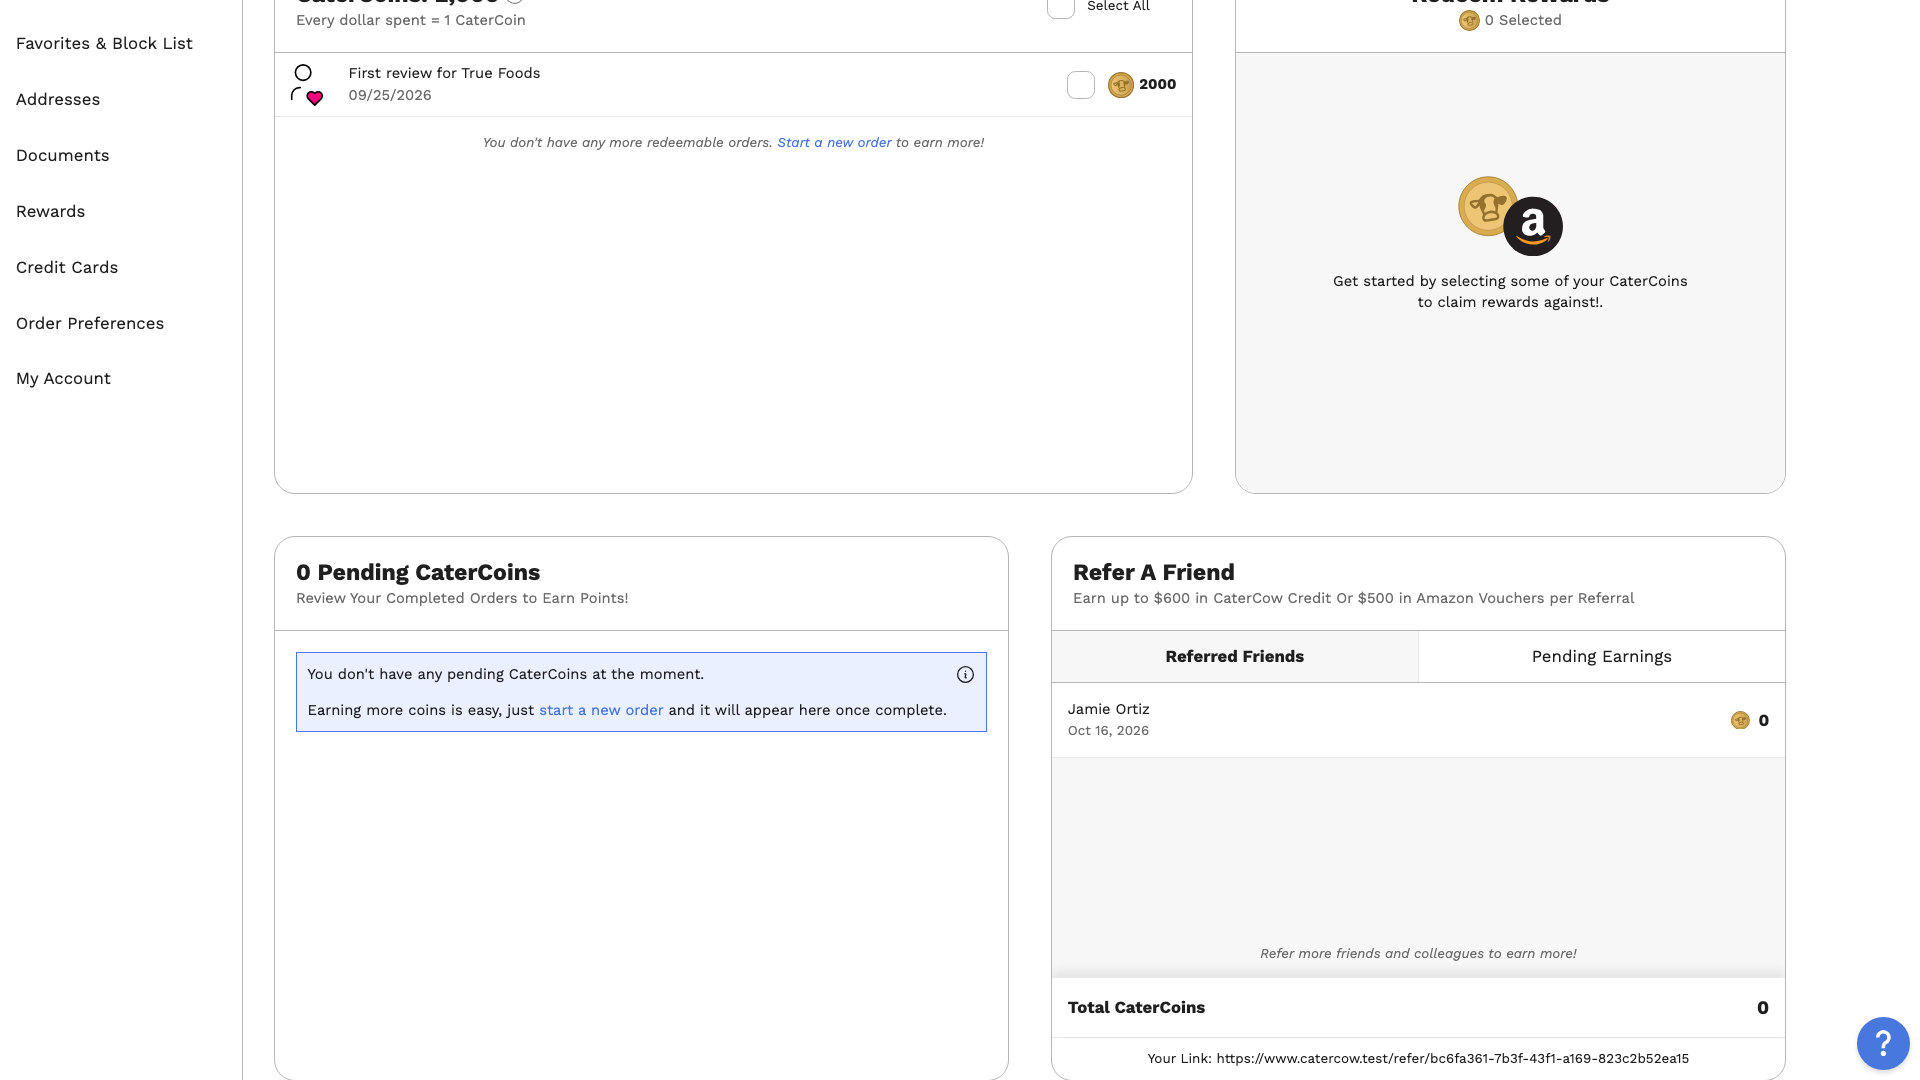Click the blue help question mark button

click(1883, 1044)
